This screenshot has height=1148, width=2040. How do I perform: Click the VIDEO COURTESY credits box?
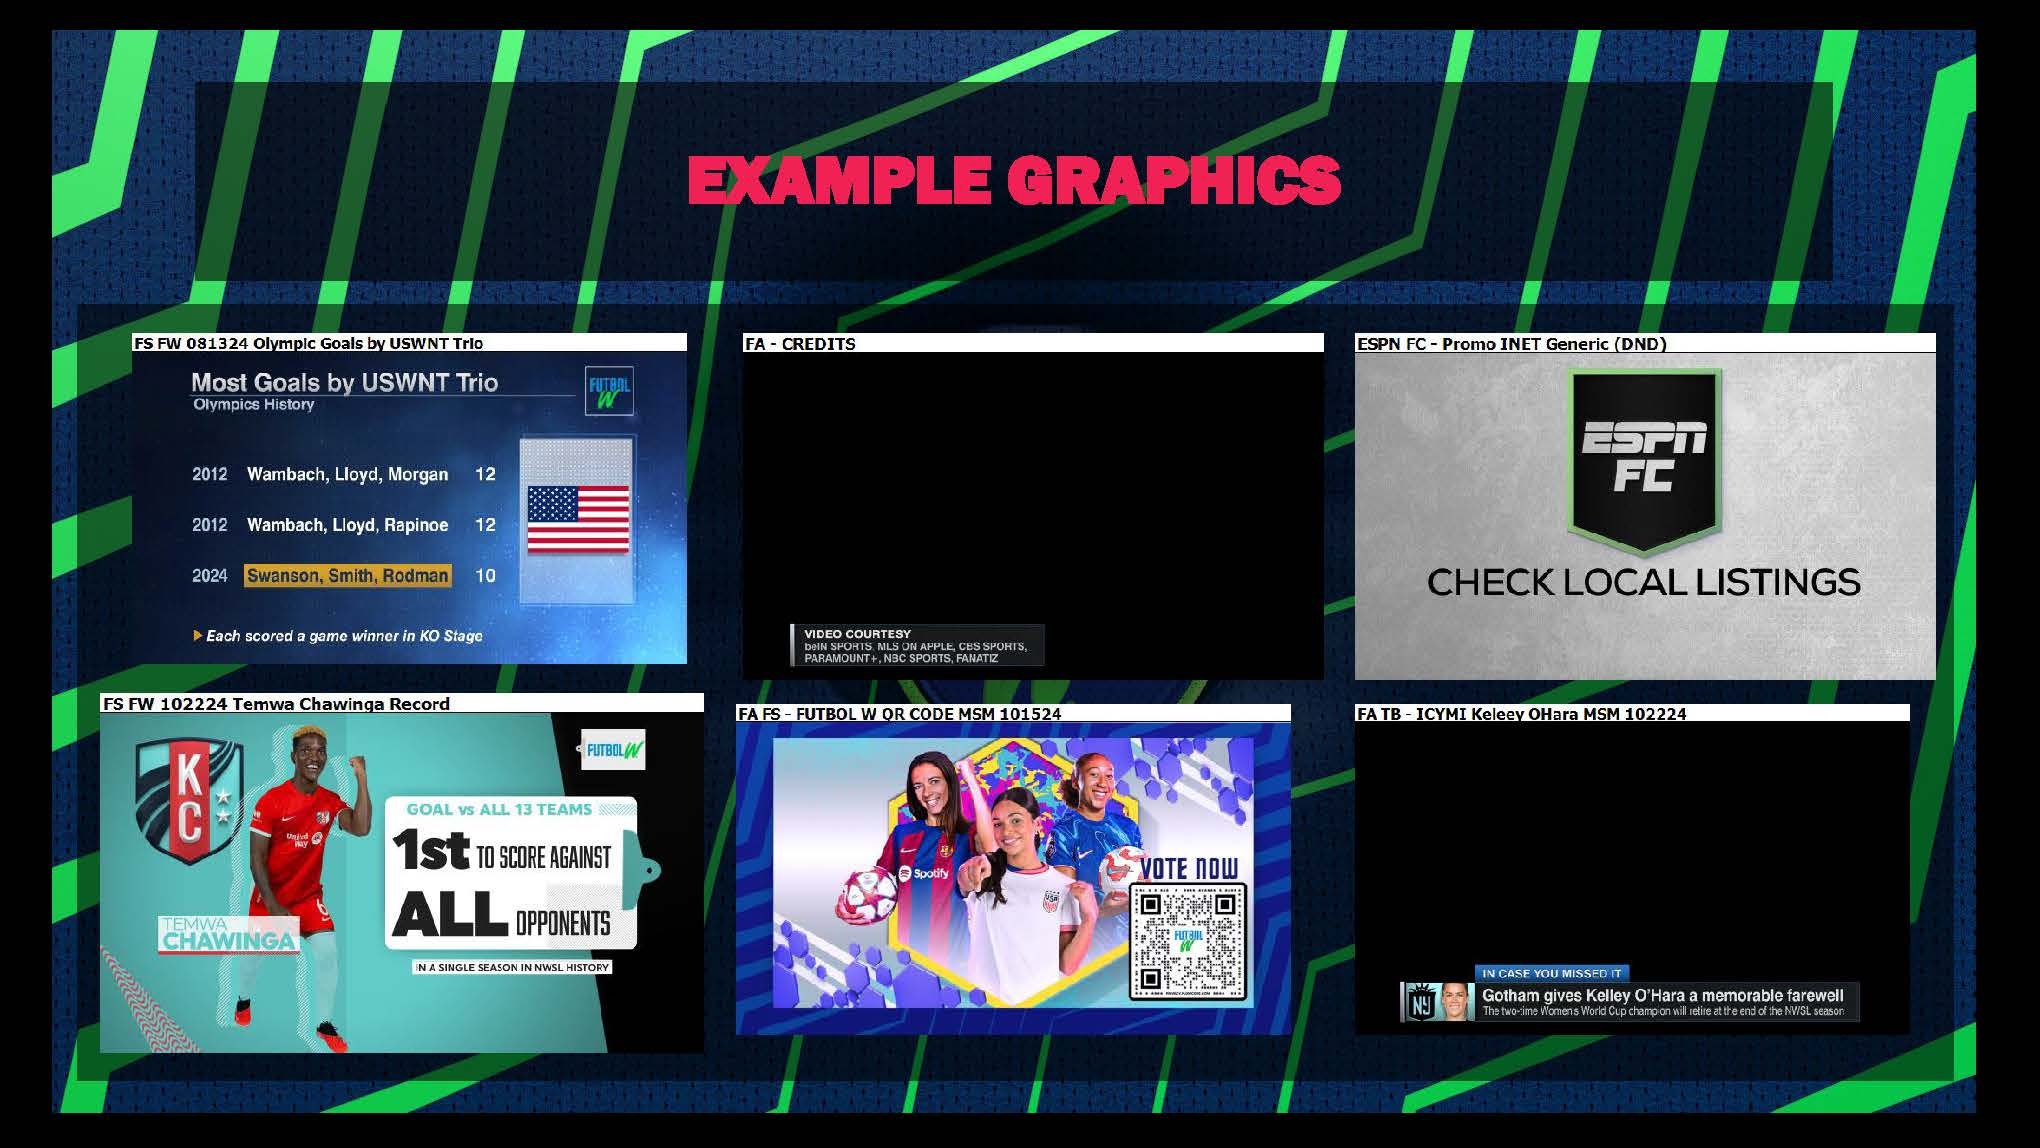[x=916, y=645]
